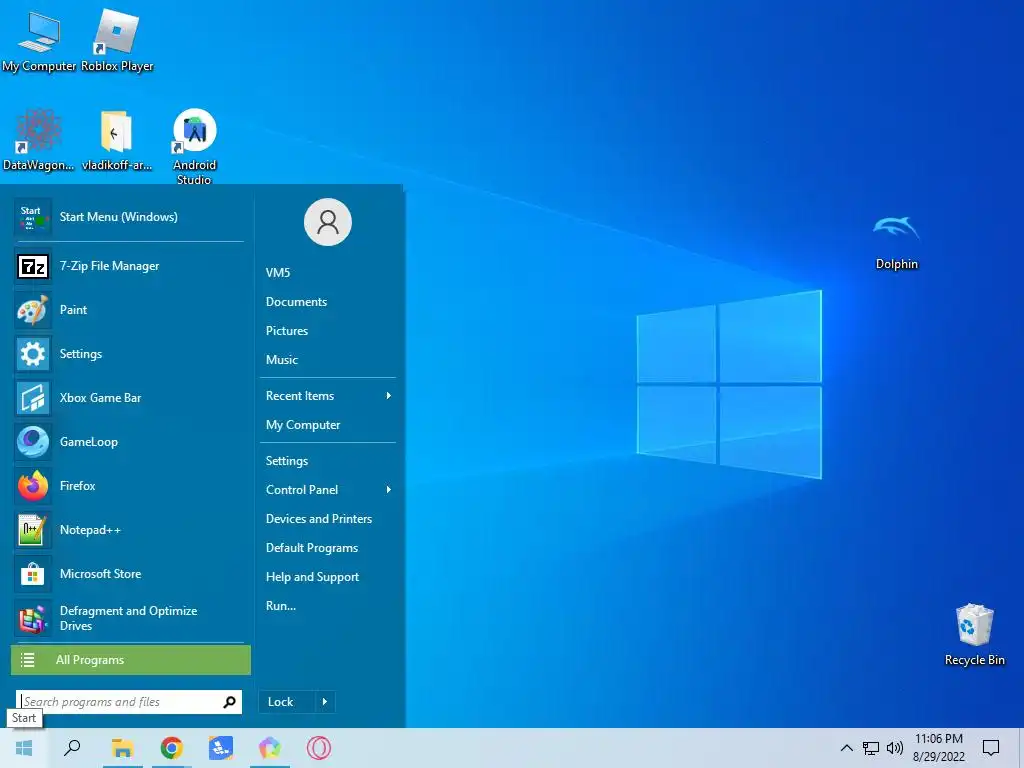Viewport: 1024px width, 768px height.
Task: Open Lock button options arrow
Action: 325,702
